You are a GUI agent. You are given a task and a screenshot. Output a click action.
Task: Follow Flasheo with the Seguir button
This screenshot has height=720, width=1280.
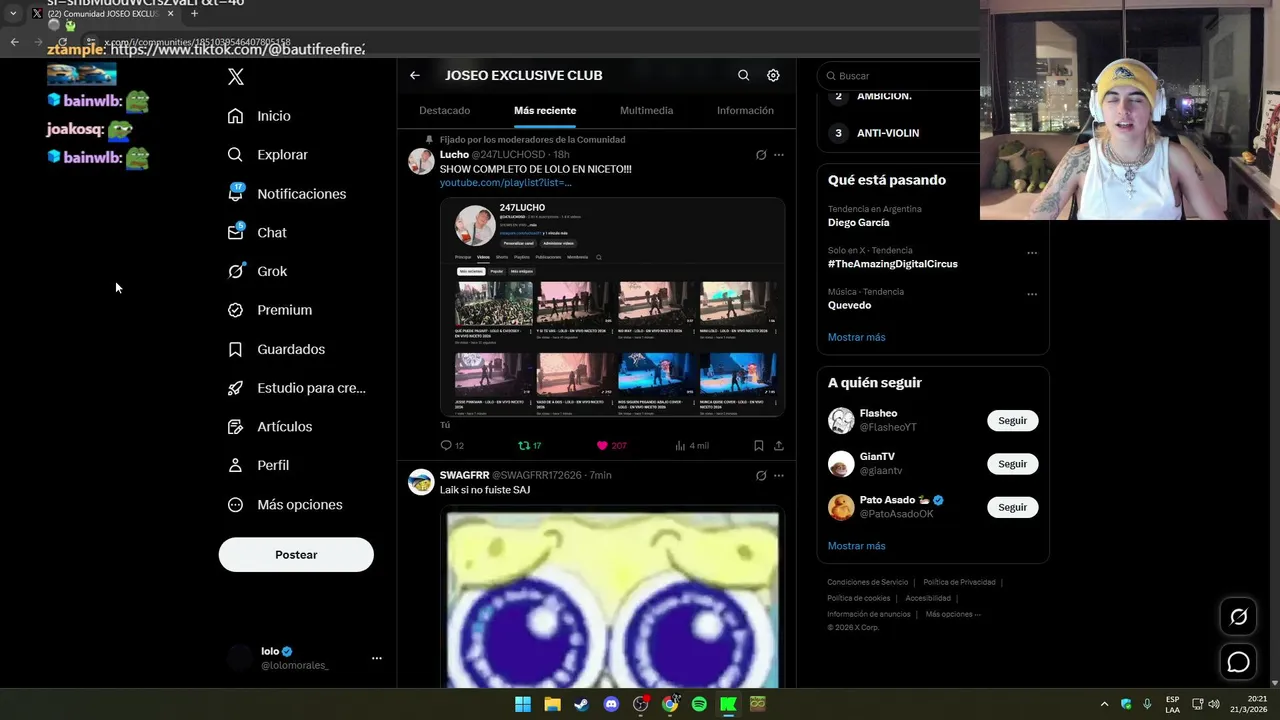[x=1012, y=421]
